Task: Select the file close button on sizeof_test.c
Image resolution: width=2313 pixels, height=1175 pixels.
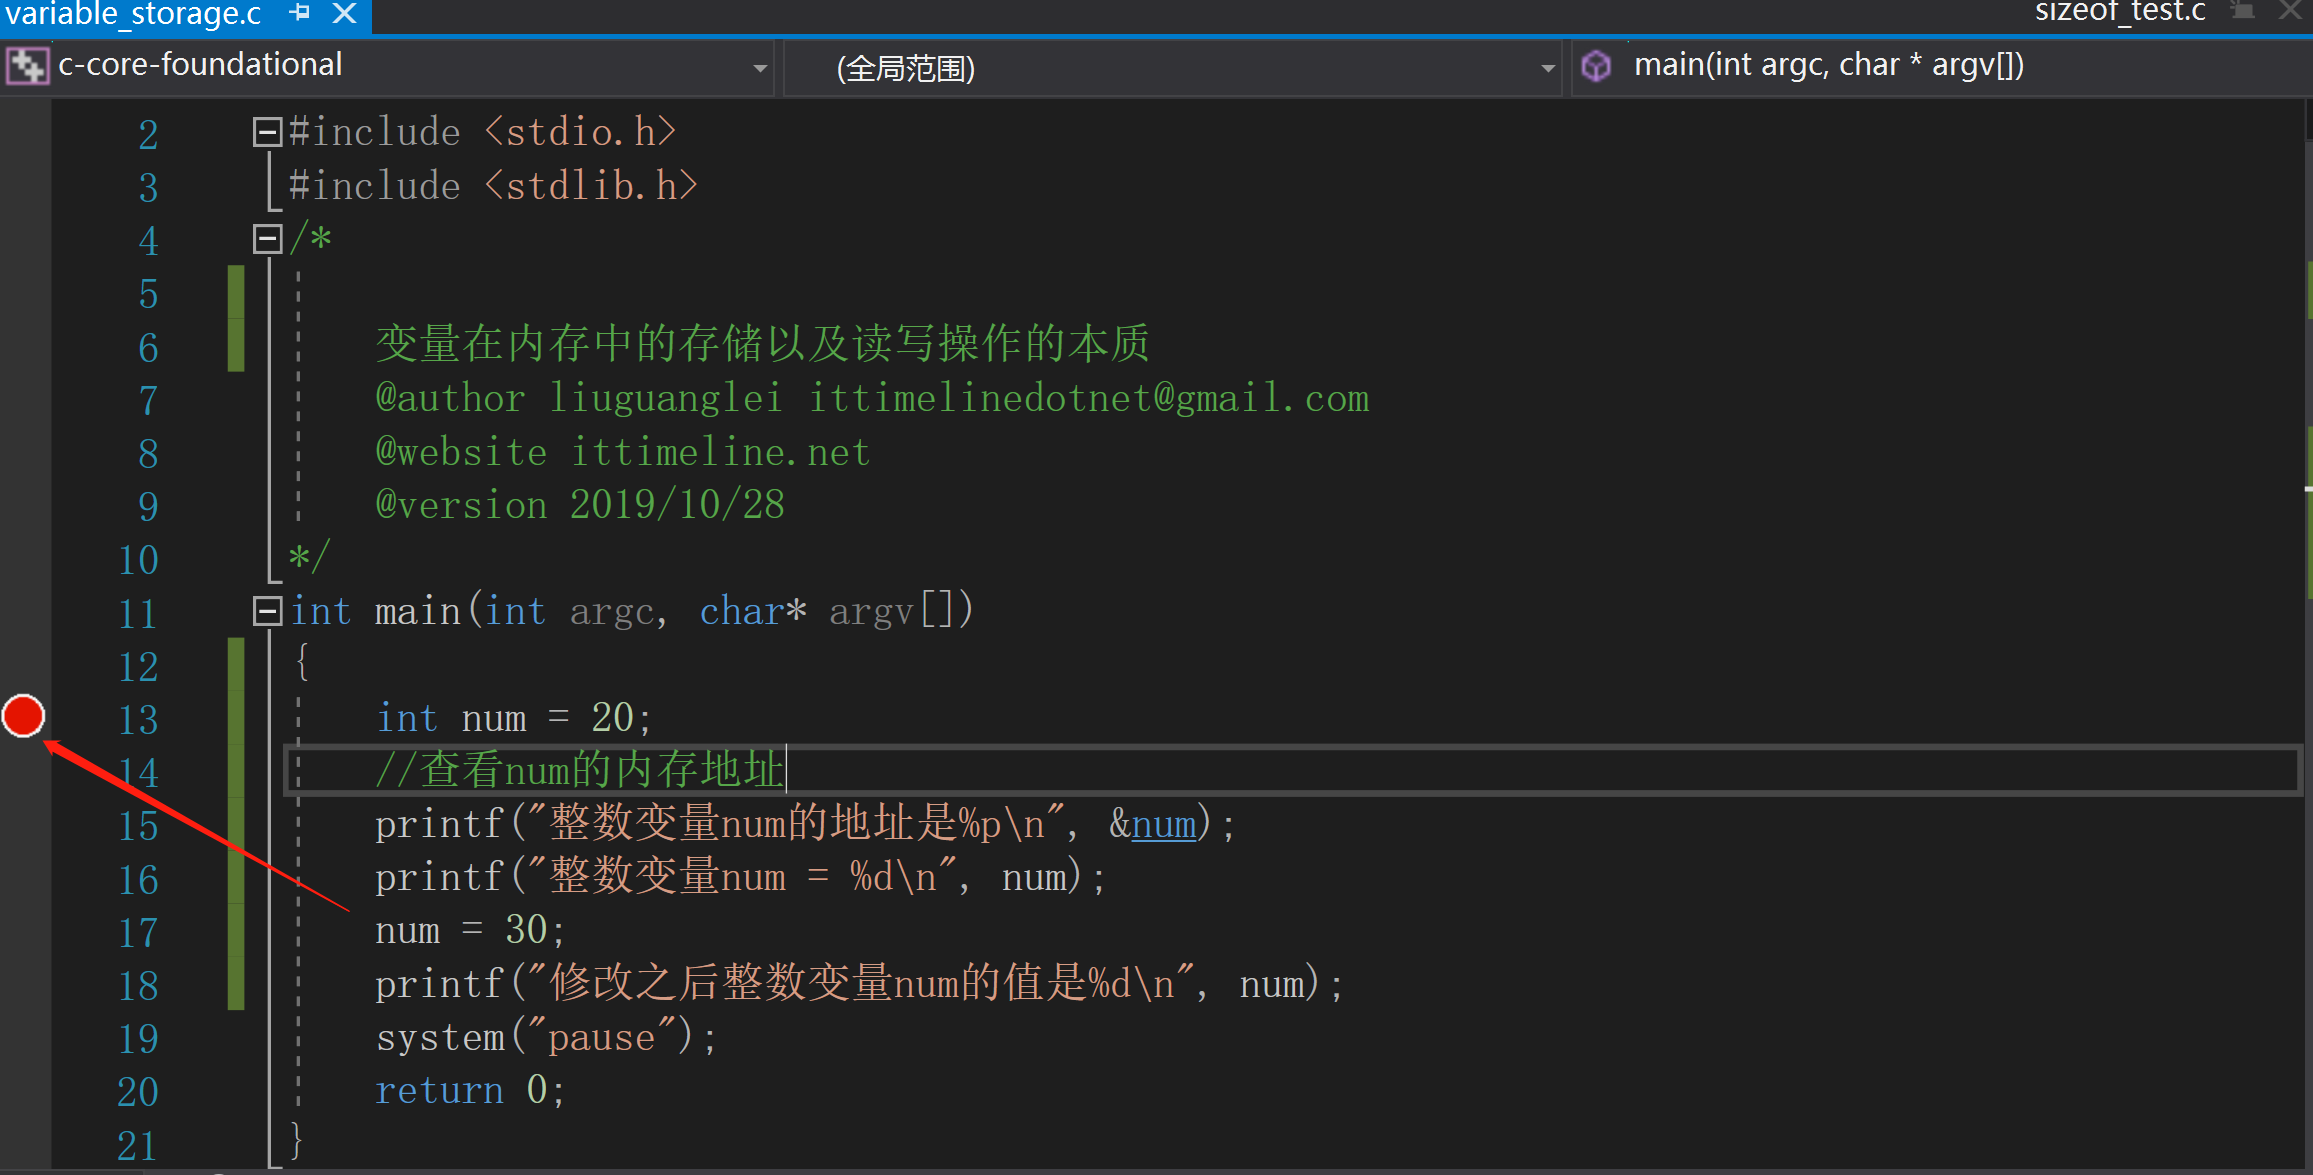Action: click(x=2292, y=16)
